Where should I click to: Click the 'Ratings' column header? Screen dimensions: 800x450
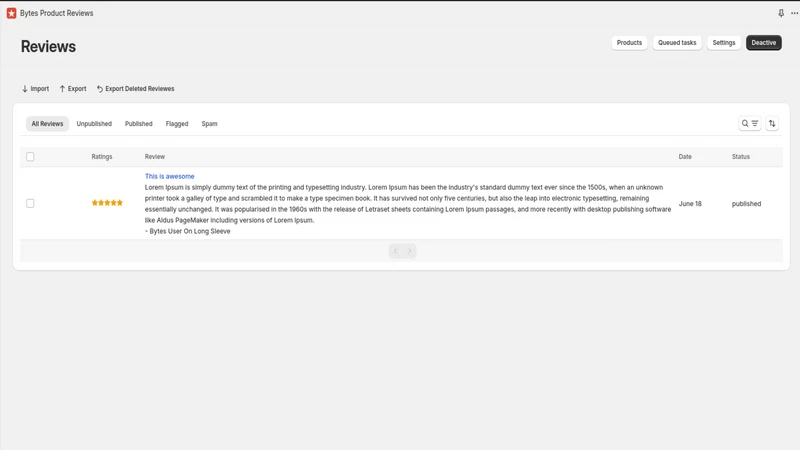(x=102, y=157)
